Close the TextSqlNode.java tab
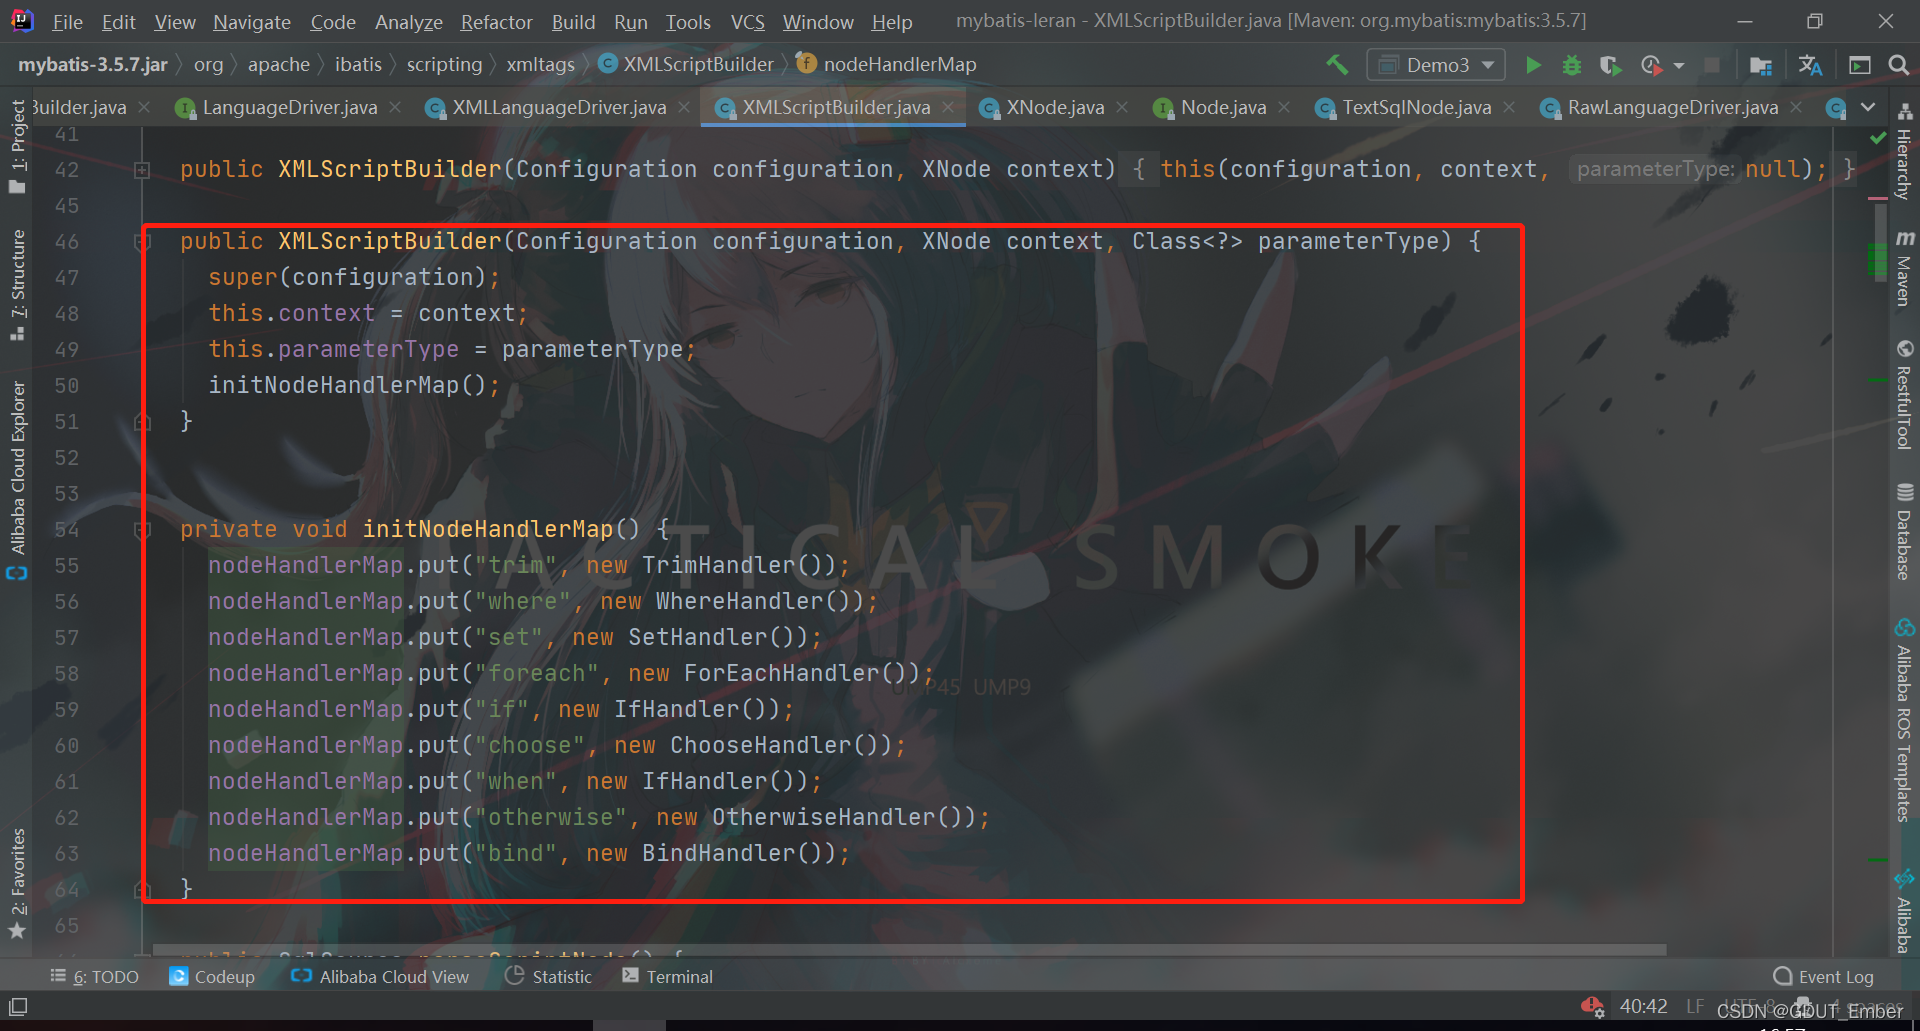 (1509, 107)
